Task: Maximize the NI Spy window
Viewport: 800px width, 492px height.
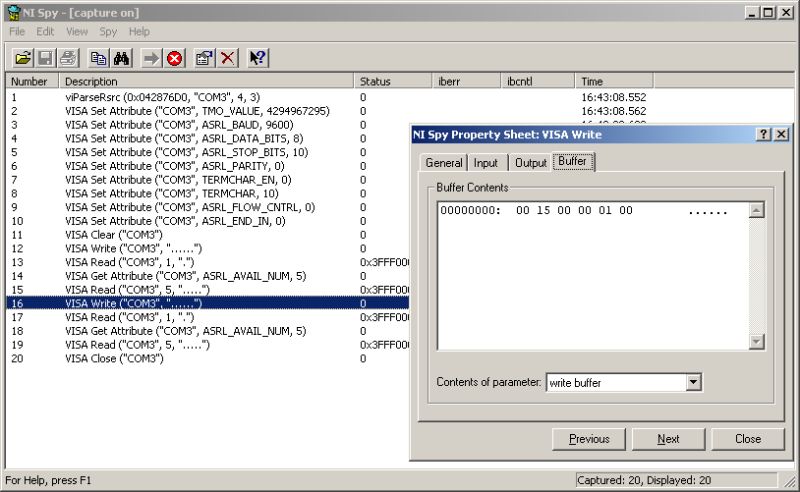Action: [x=768, y=13]
